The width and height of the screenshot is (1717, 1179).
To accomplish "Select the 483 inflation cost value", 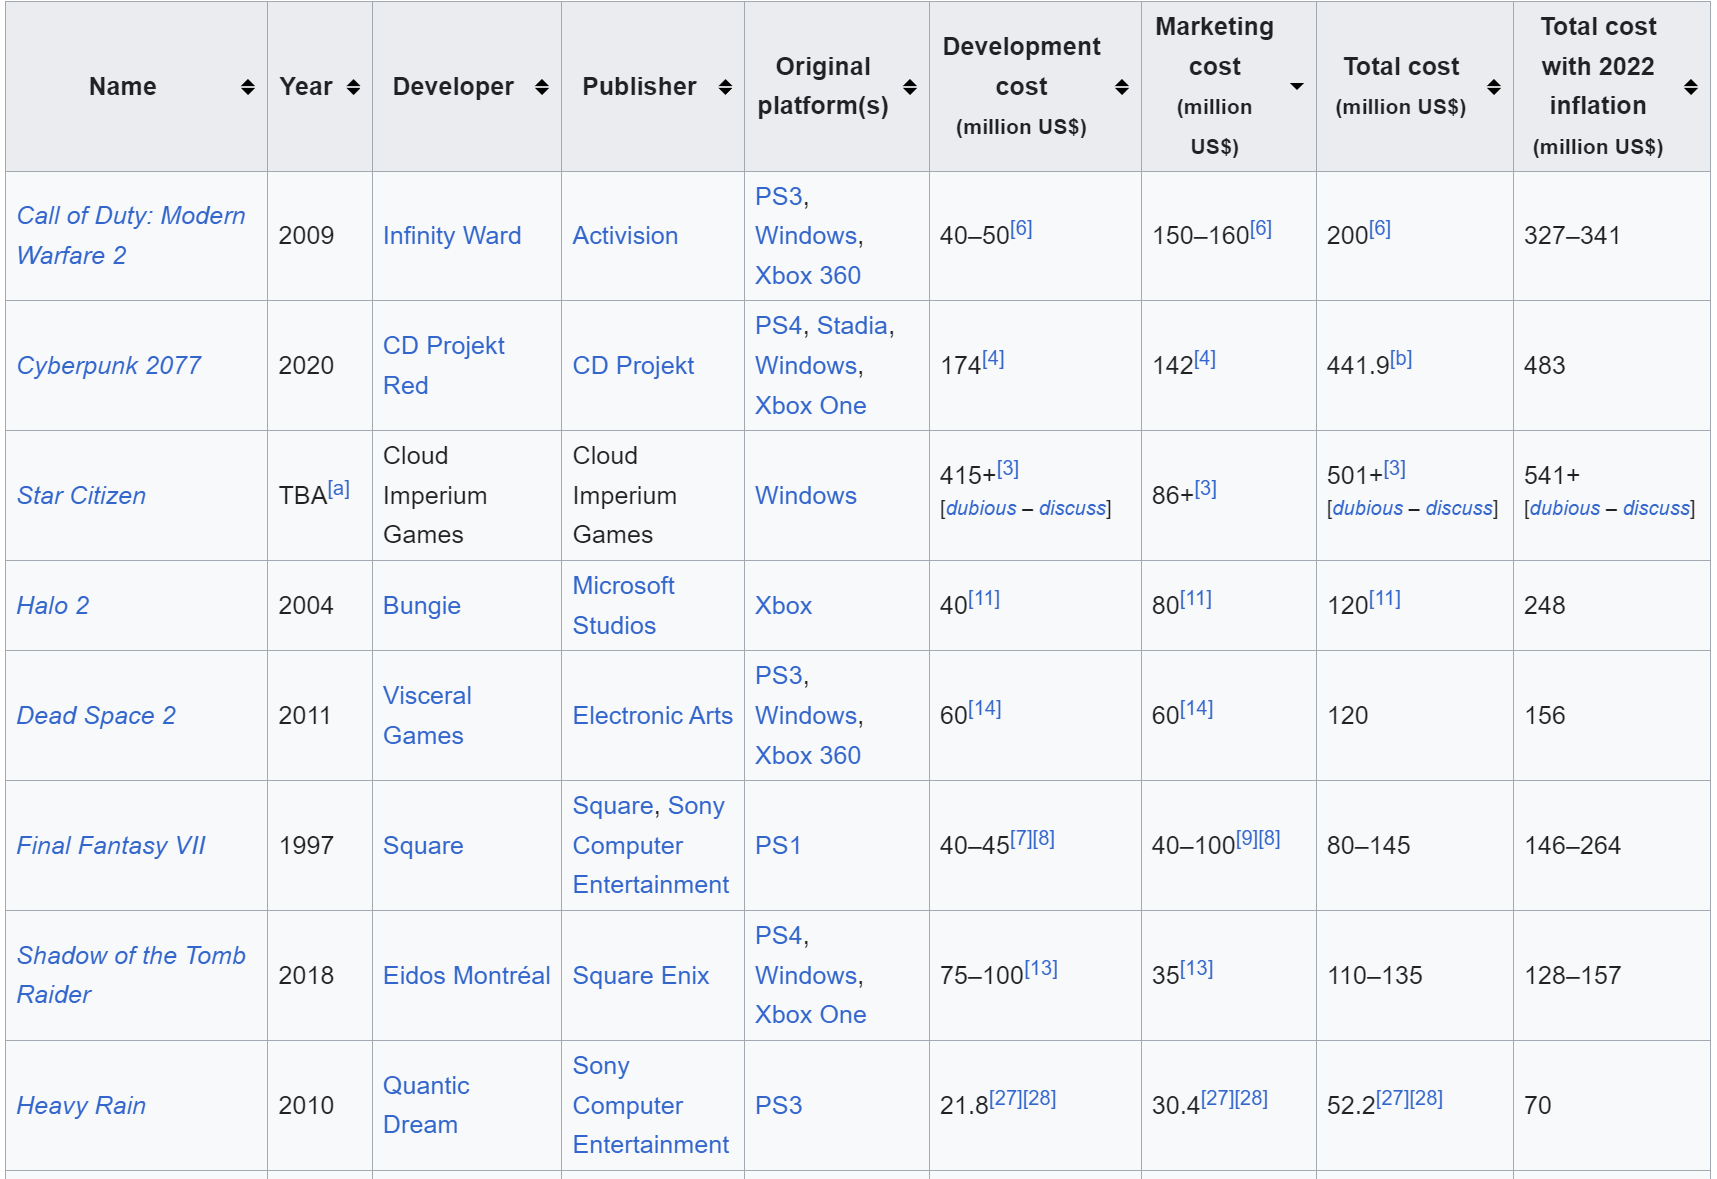I will [x=1545, y=366].
